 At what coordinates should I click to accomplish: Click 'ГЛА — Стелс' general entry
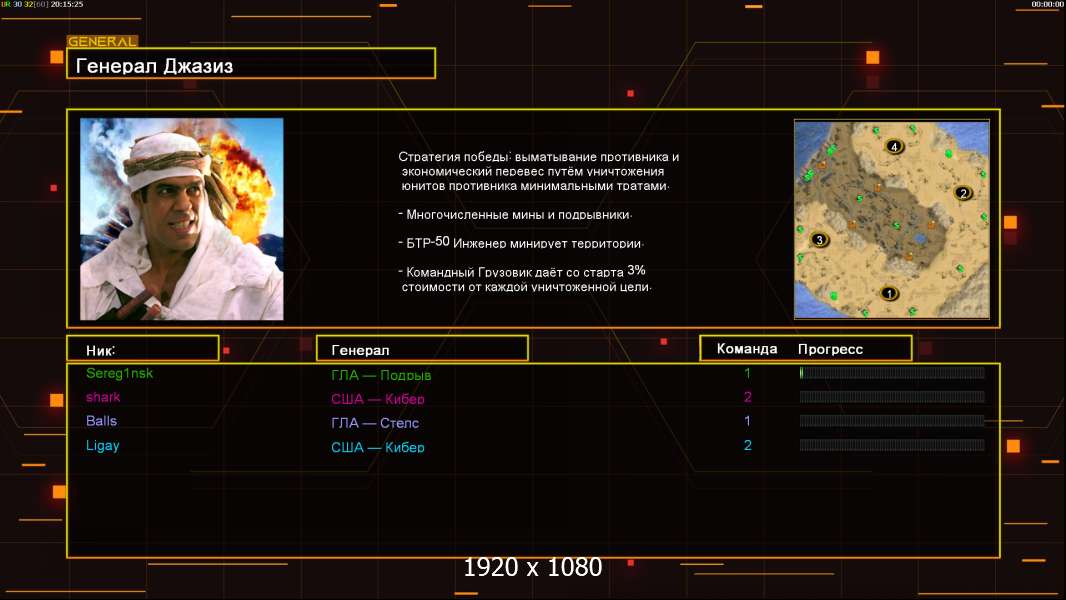click(x=375, y=423)
